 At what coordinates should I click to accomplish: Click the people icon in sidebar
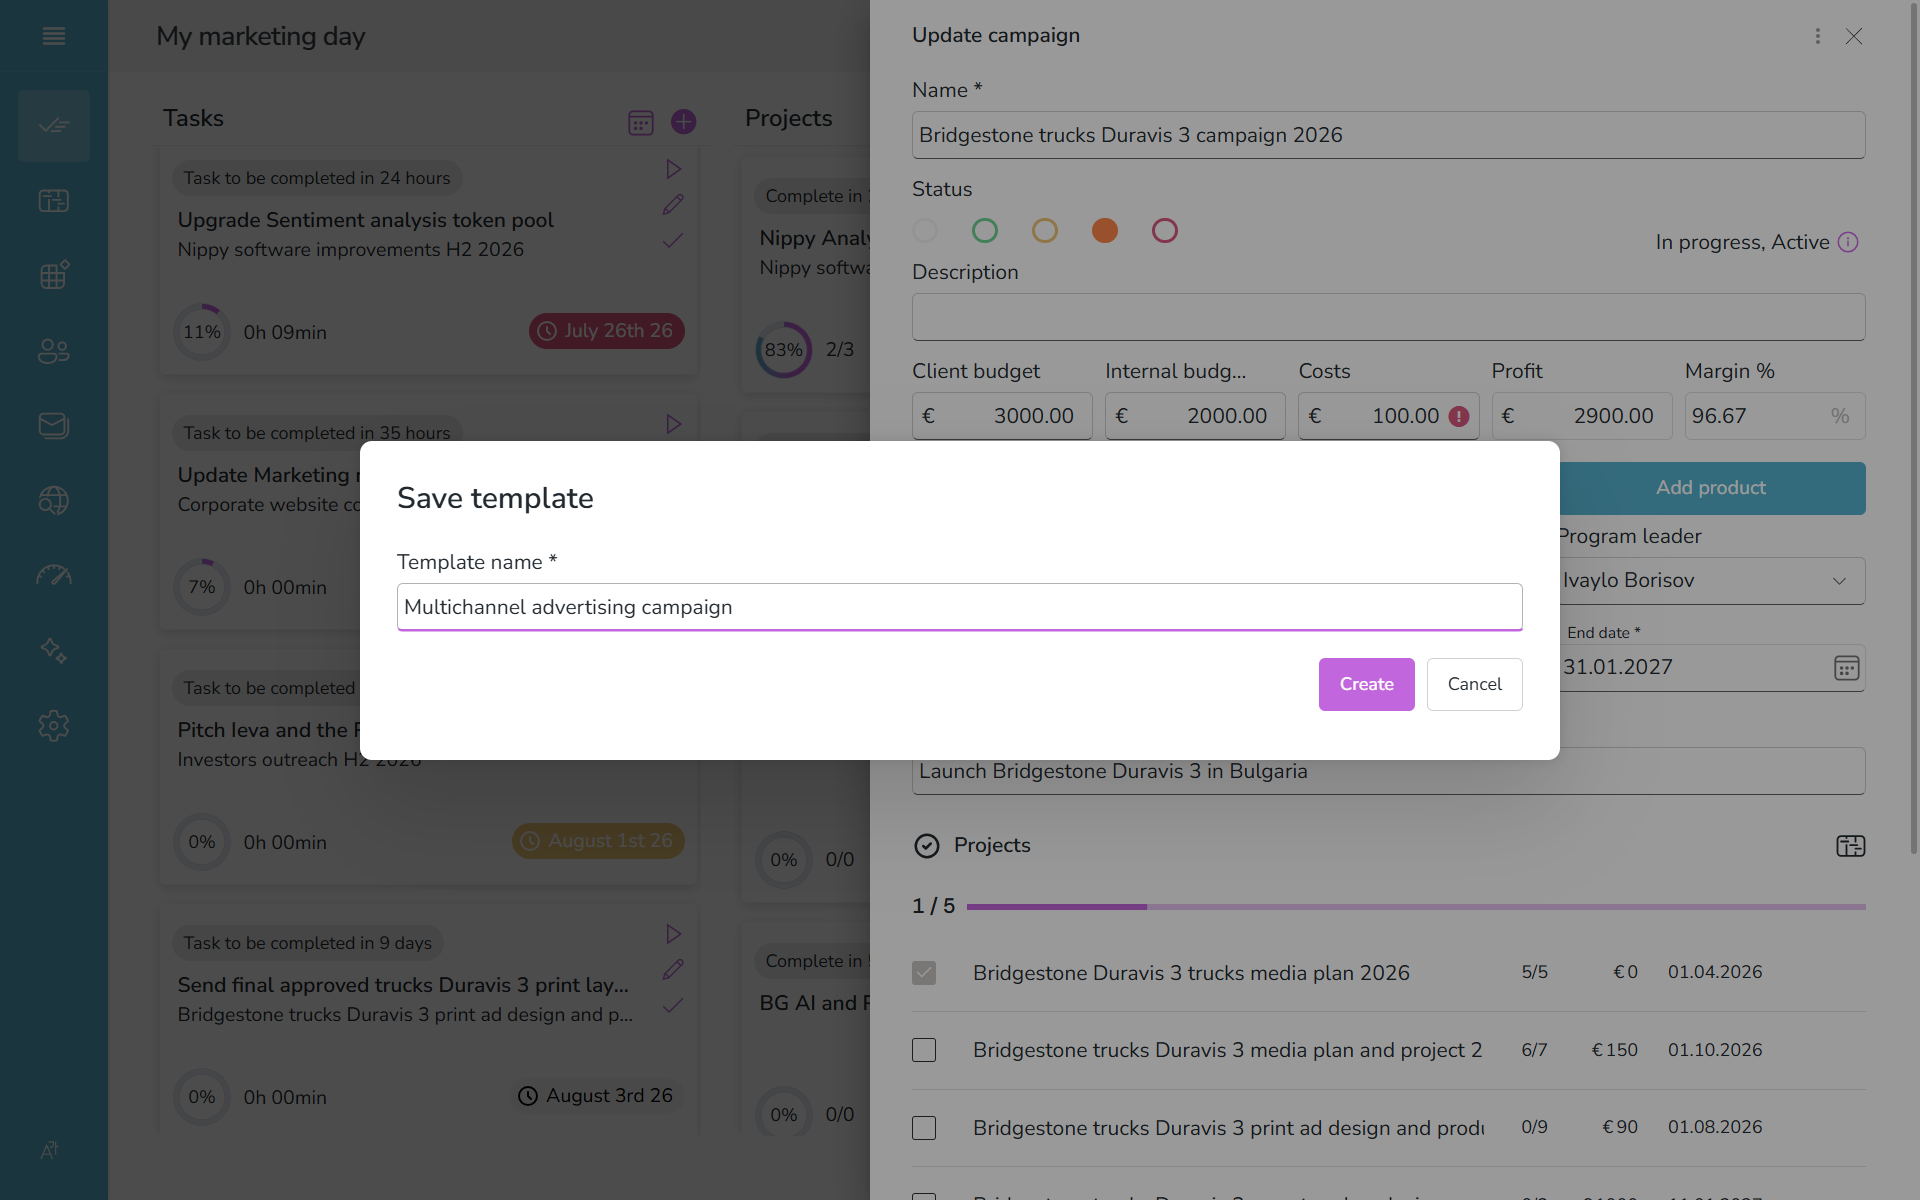tap(54, 351)
